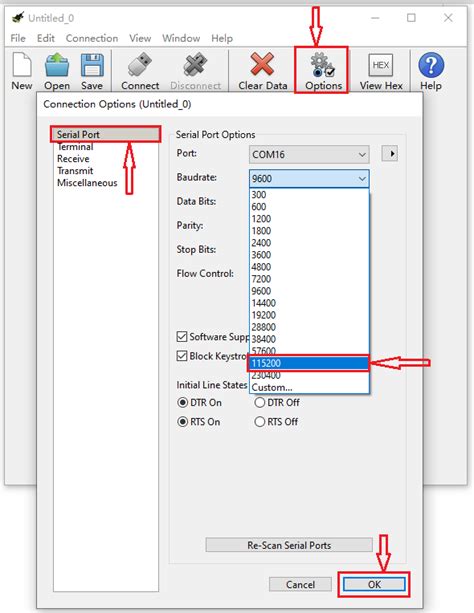Click the New document toolbar icon
The height and width of the screenshot is (613, 474).
pos(22,65)
